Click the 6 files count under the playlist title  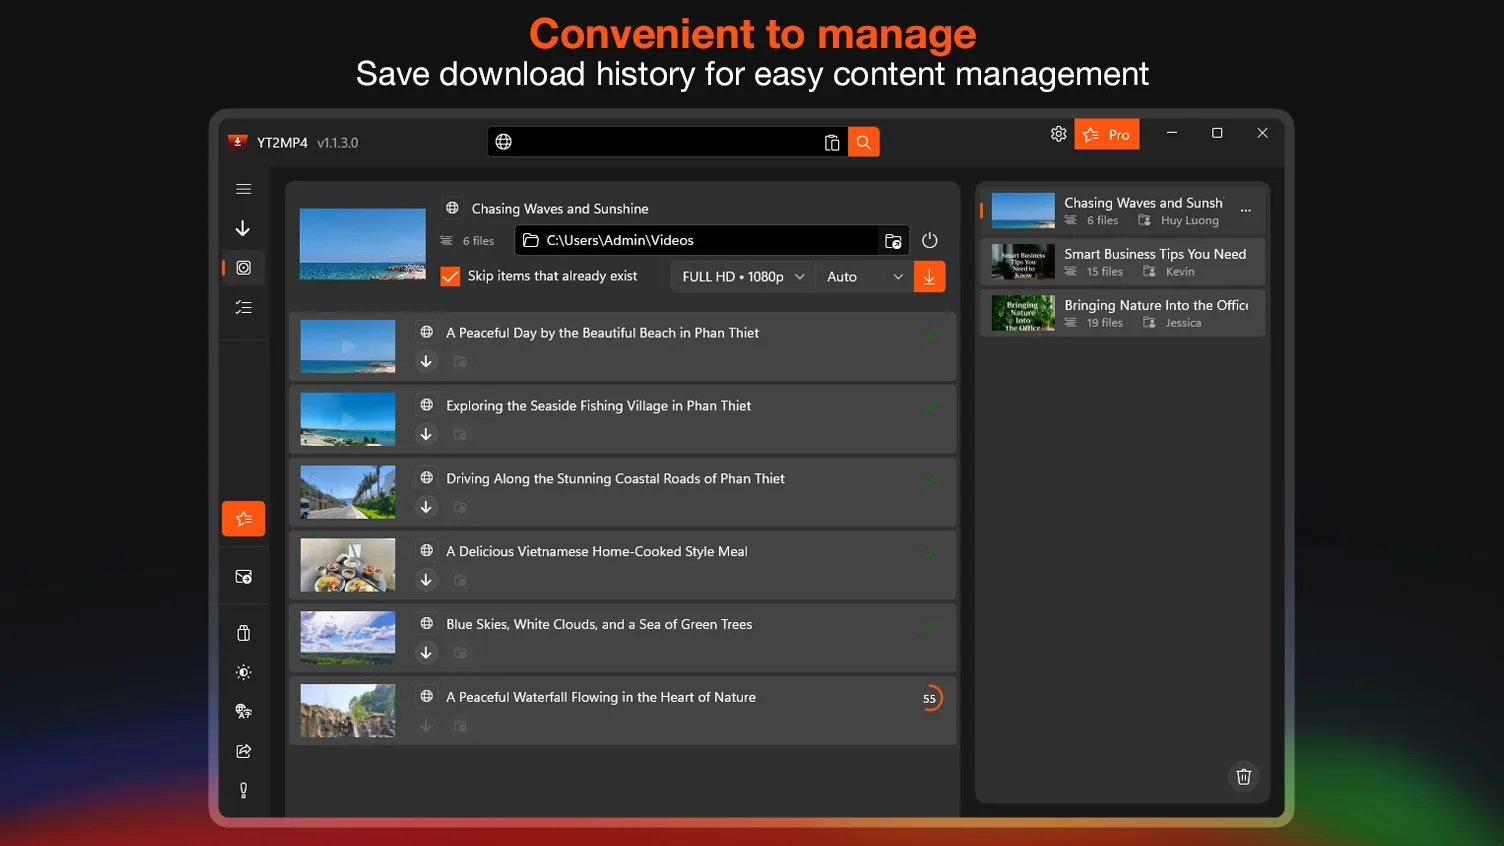(x=479, y=241)
